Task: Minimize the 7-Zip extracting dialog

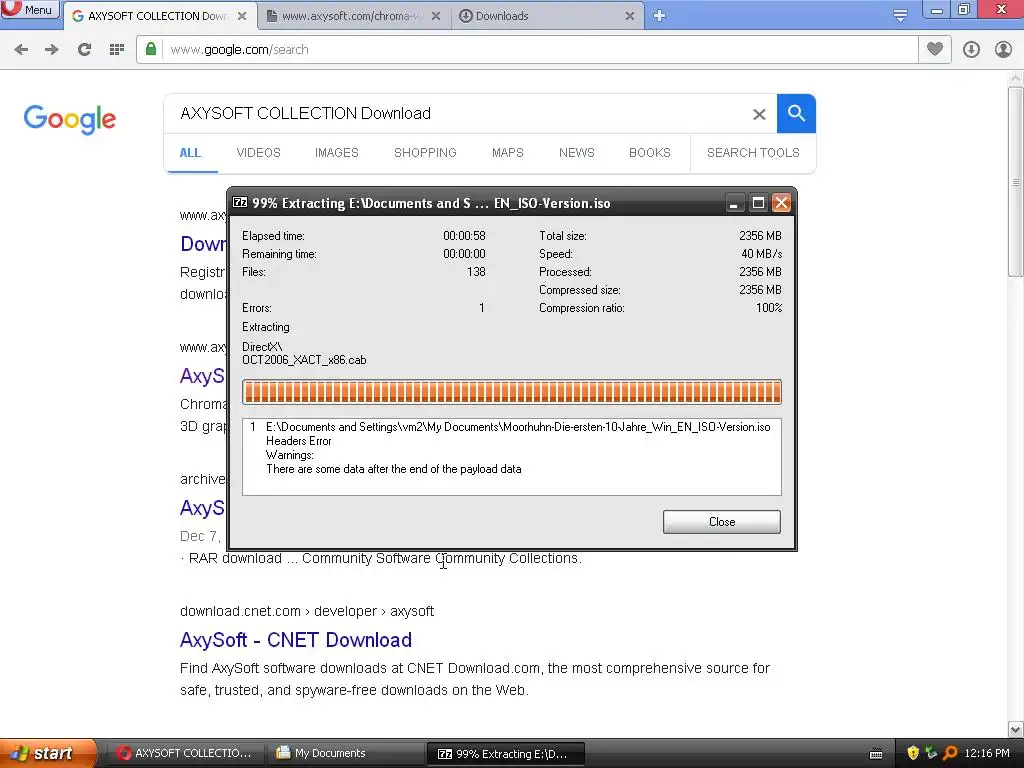Action: tap(734, 203)
